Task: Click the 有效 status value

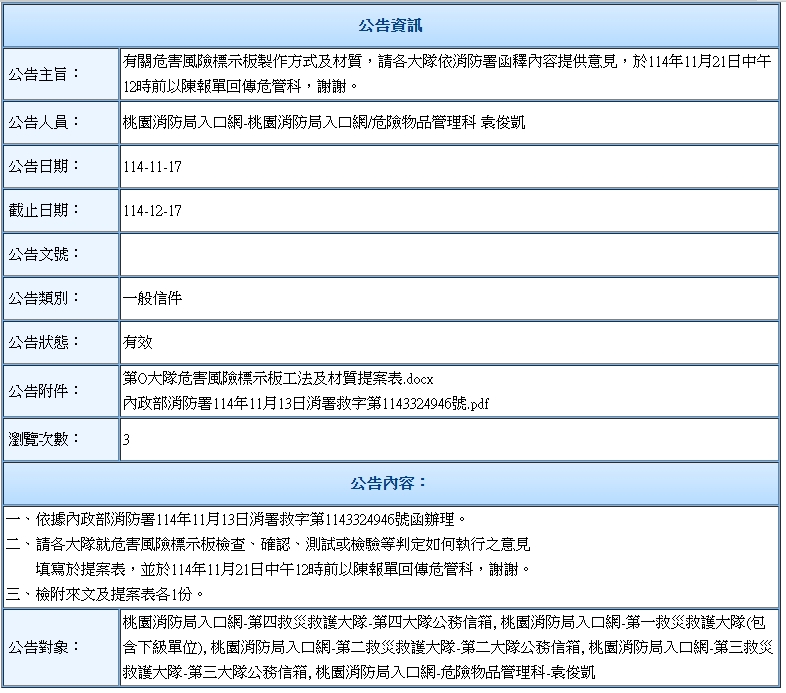Action: pos(138,342)
